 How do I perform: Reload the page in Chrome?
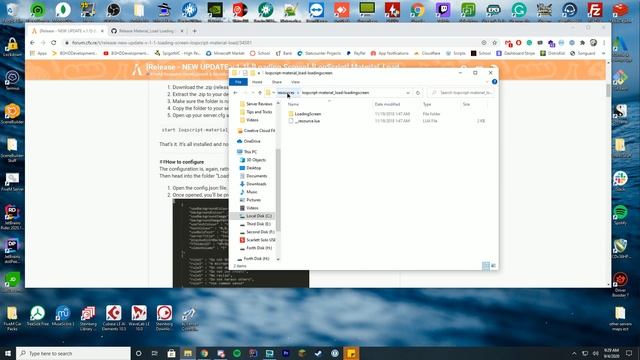point(53,42)
